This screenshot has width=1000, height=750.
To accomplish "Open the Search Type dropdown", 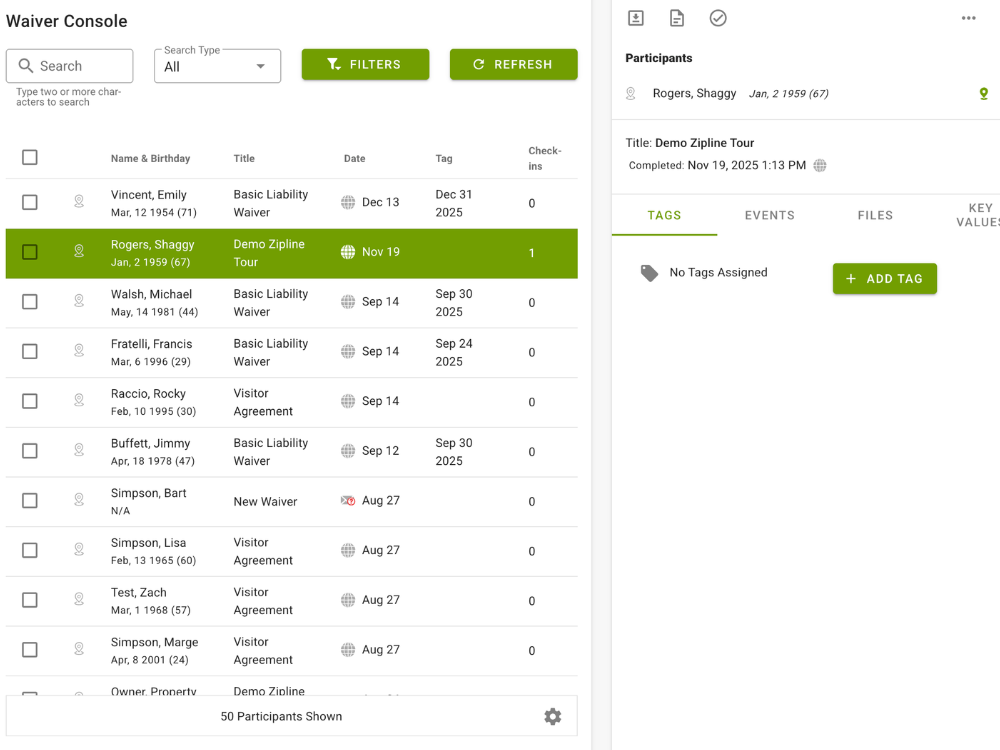I will tap(217, 66).
